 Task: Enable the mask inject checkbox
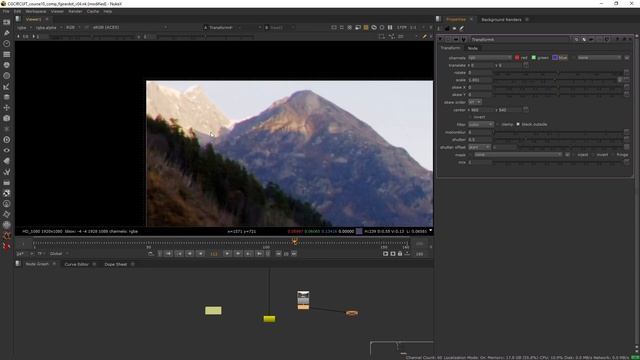click(x=574, y=155)
